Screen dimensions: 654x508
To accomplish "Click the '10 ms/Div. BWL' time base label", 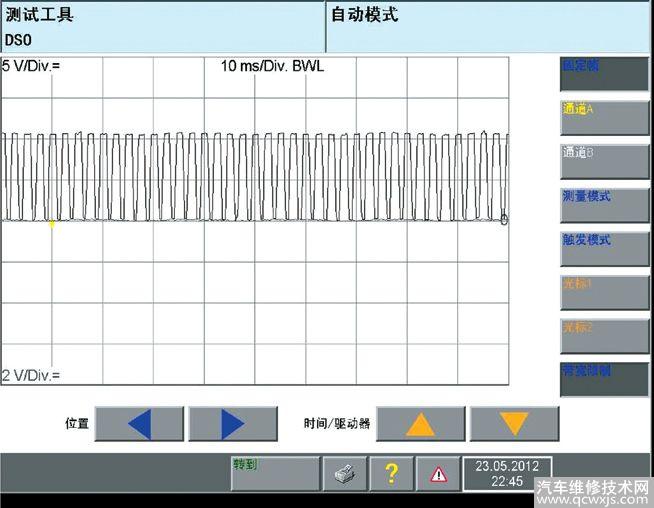I will coord(272,66).
